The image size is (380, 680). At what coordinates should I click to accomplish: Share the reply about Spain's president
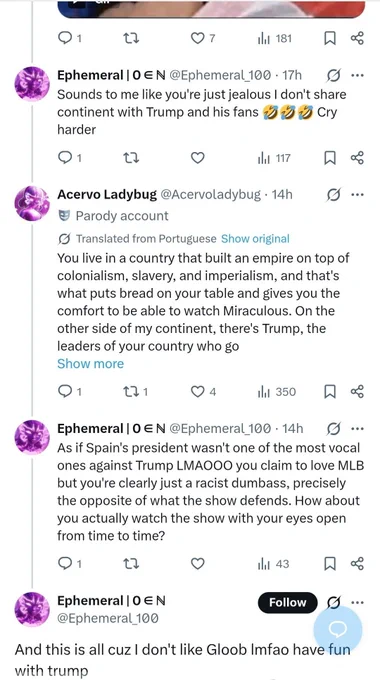[357, 564]
